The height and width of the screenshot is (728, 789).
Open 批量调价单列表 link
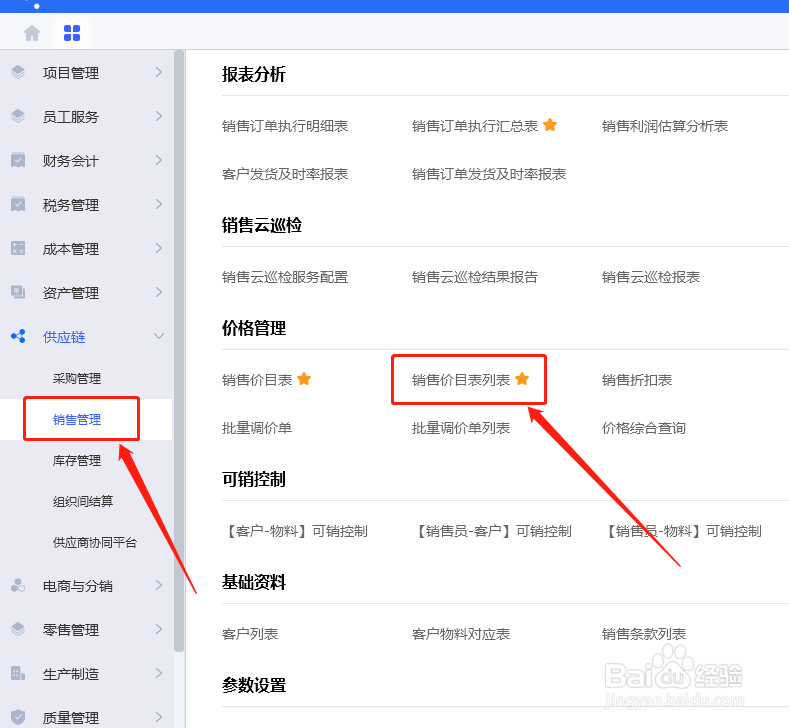point(460,428)
